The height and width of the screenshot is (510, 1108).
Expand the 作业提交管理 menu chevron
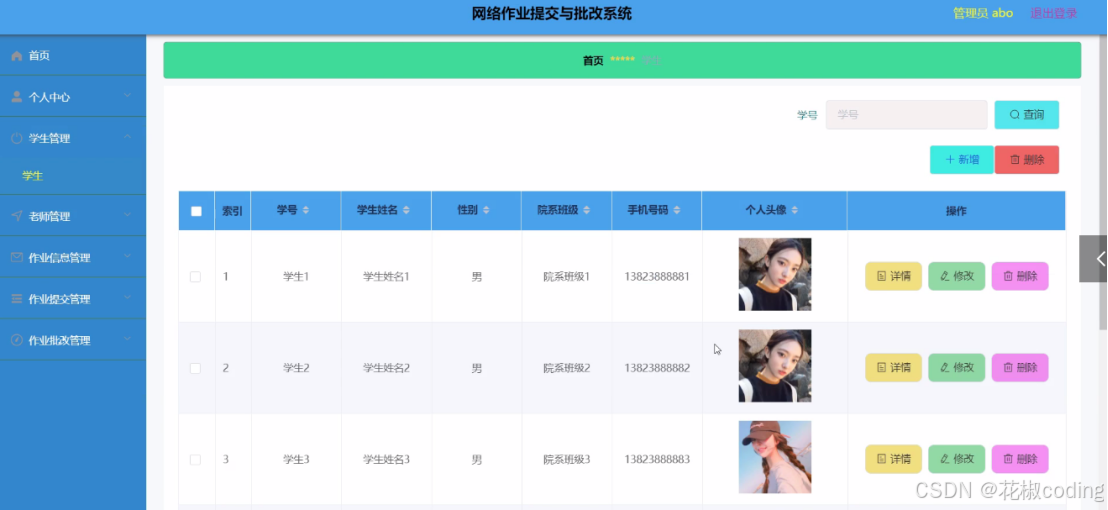click(x=127, y=297)
